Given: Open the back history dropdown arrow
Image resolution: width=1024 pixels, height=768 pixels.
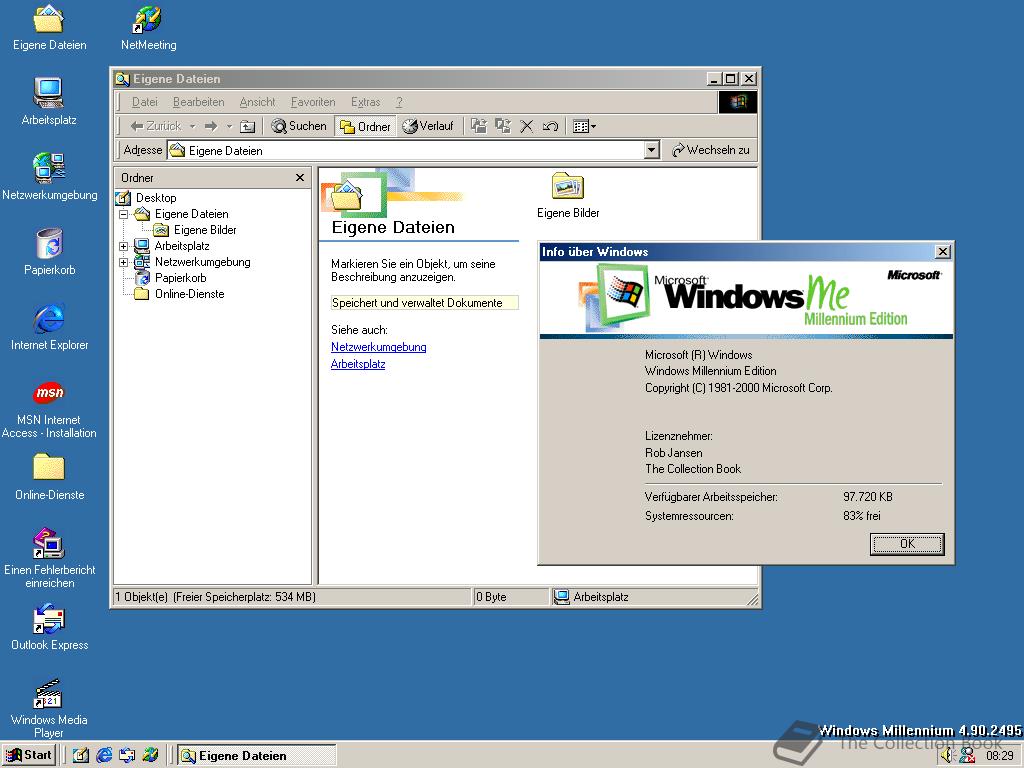Looking at the screenshot, I should 193,126.
